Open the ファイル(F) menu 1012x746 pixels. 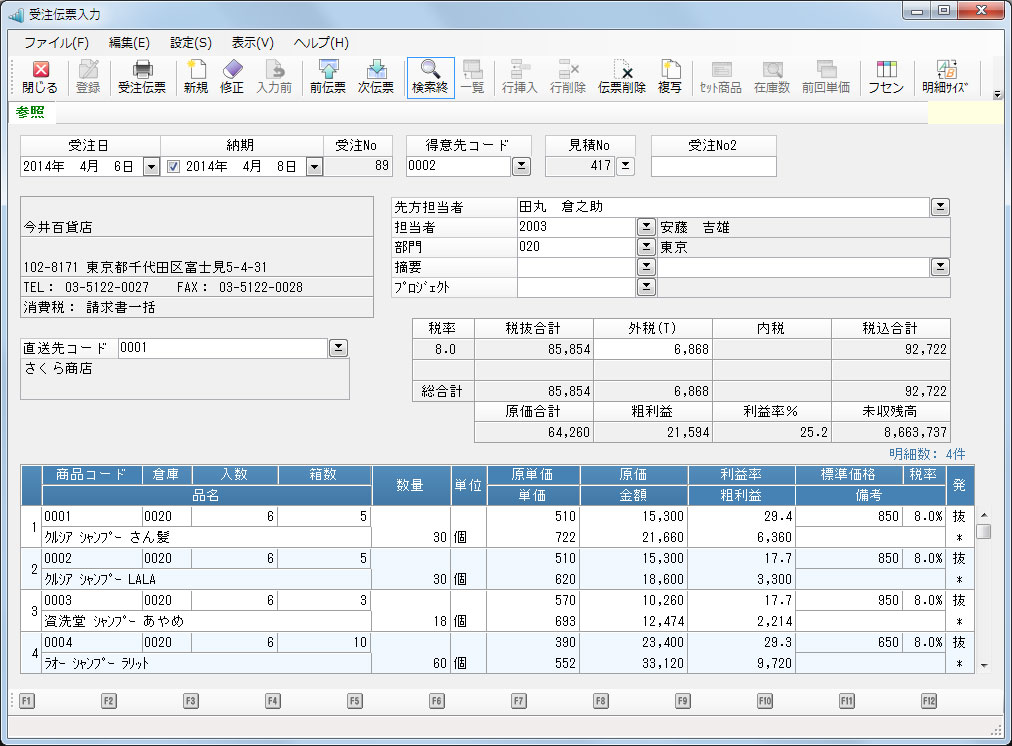pos(56,43)
